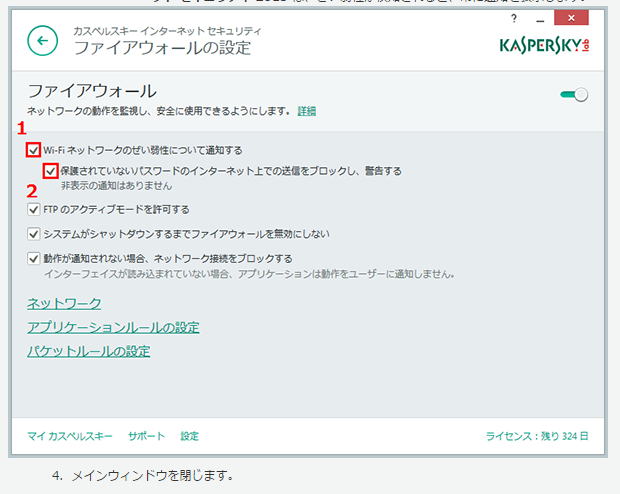Open help with the question mark icon
Image resolution: width=620 pixels, height=494 pixels.
click(514, 18)
